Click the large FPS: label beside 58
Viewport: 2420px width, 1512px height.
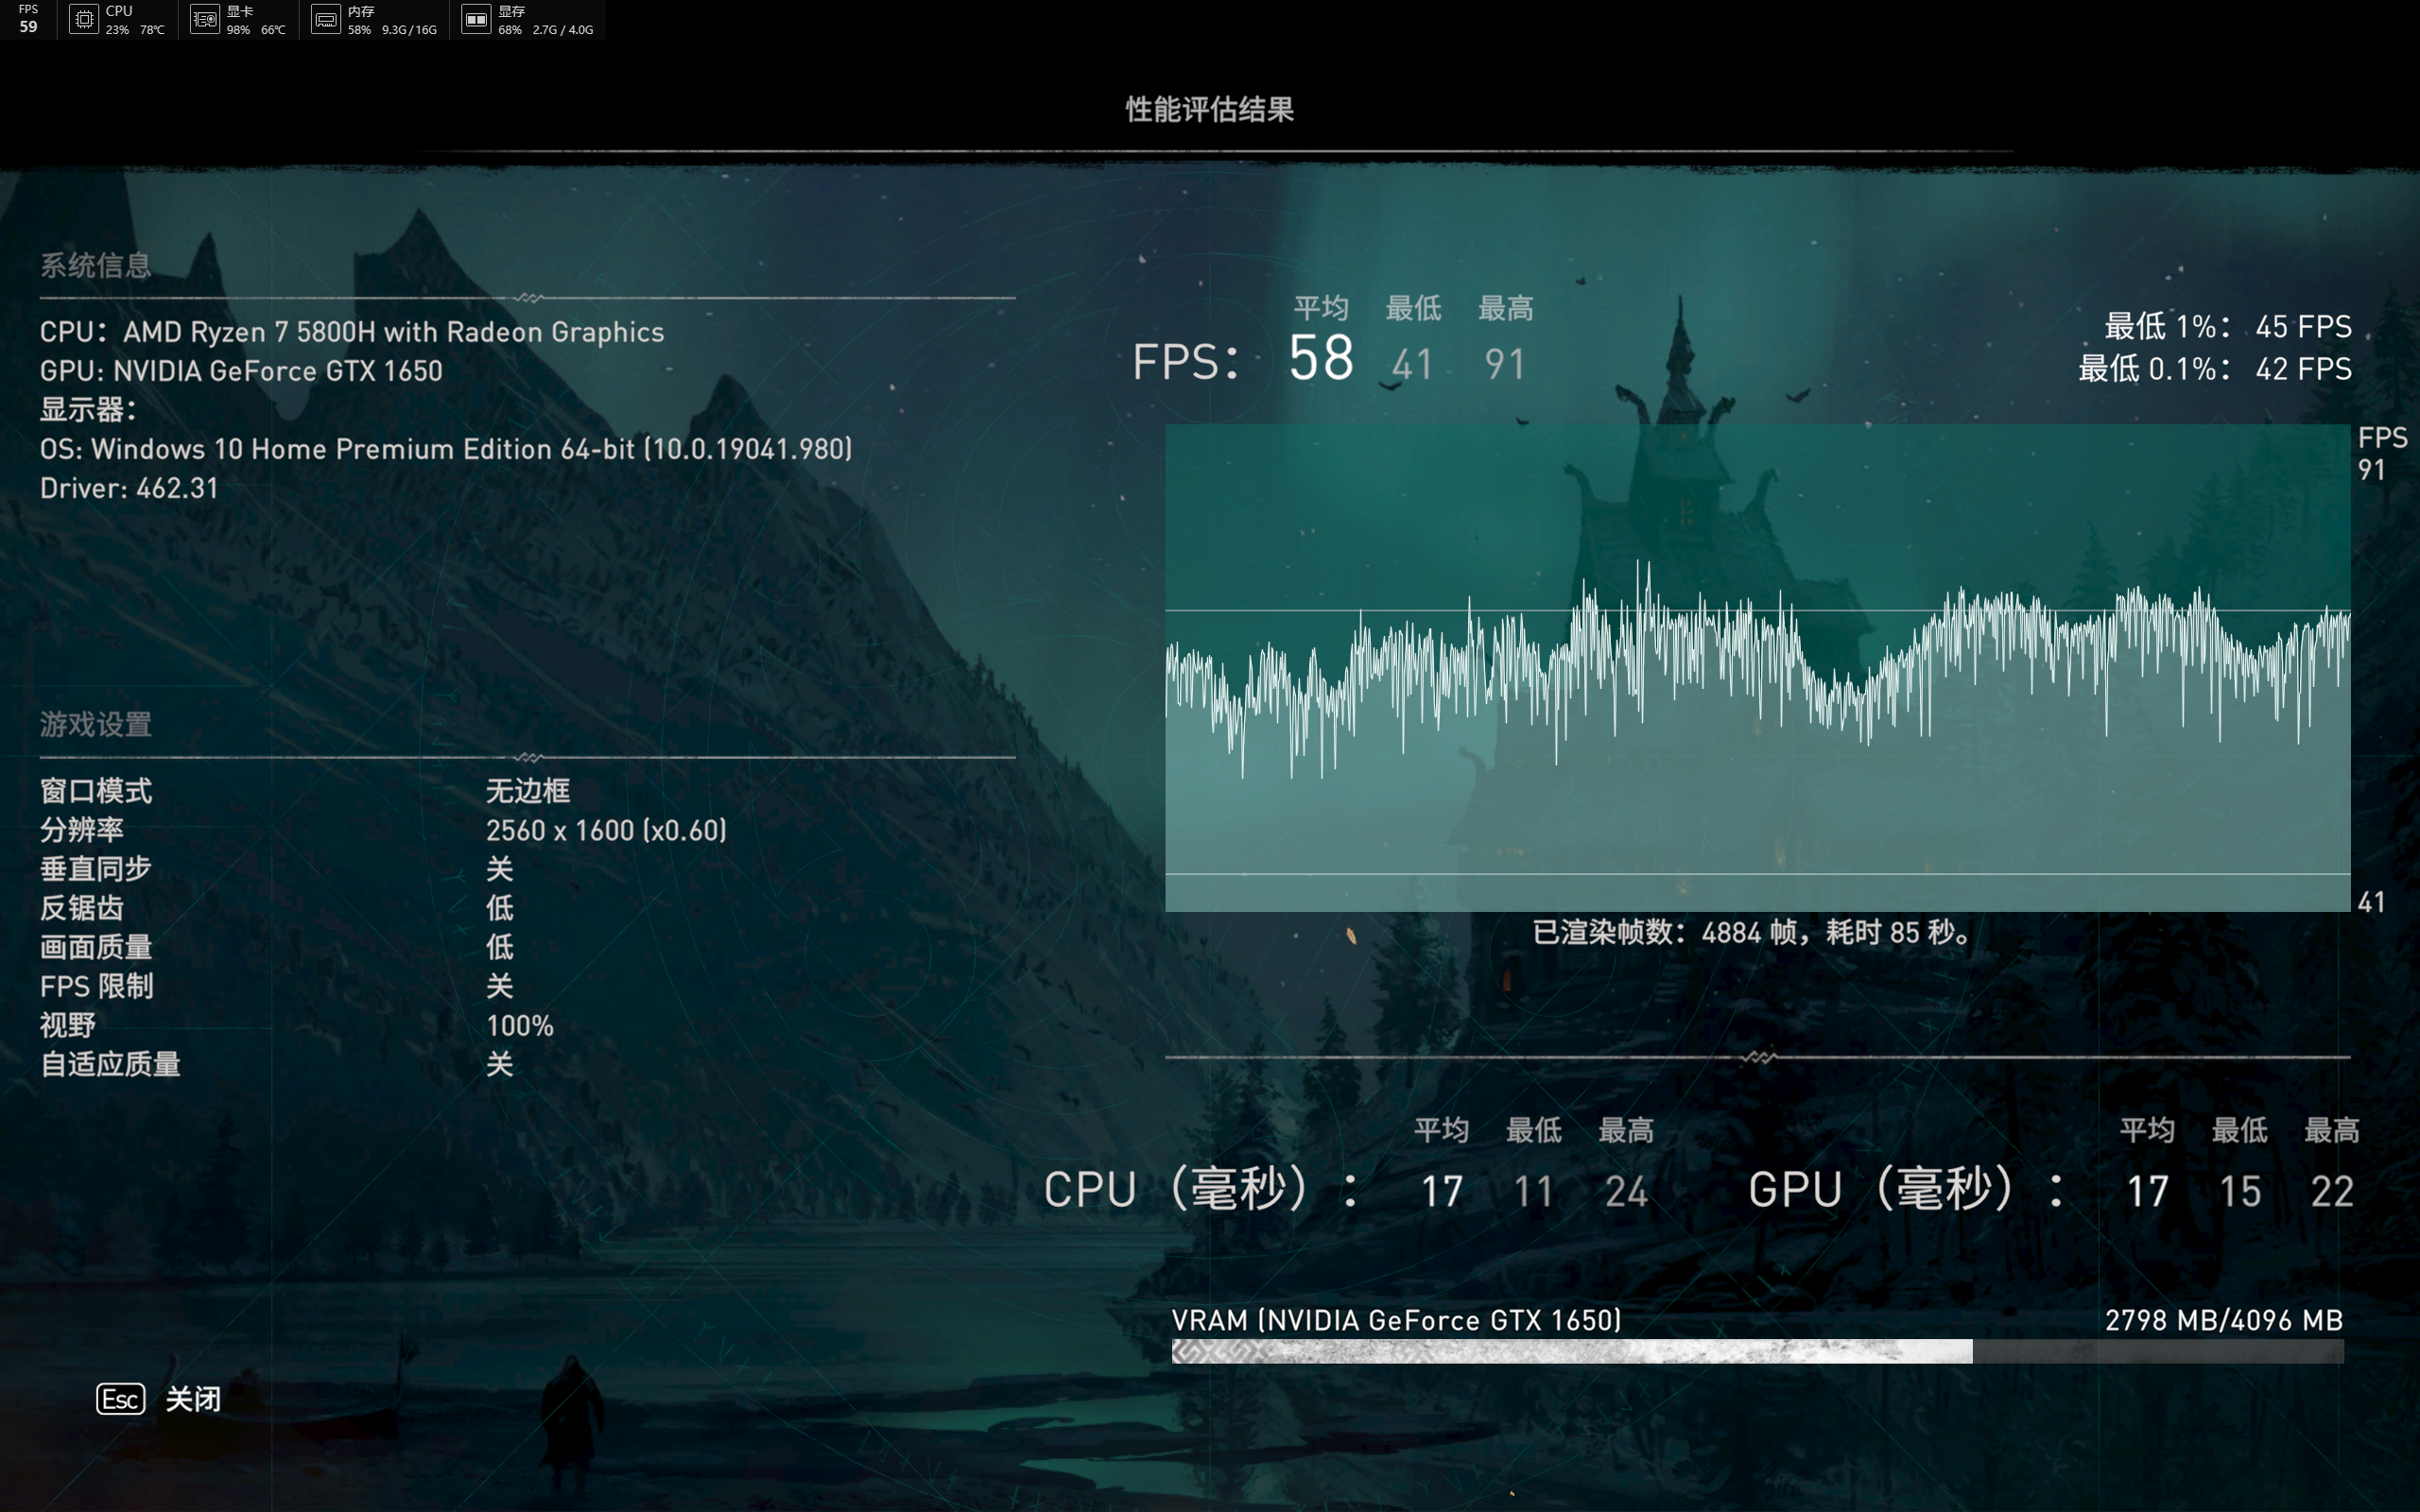(1186, 362)
